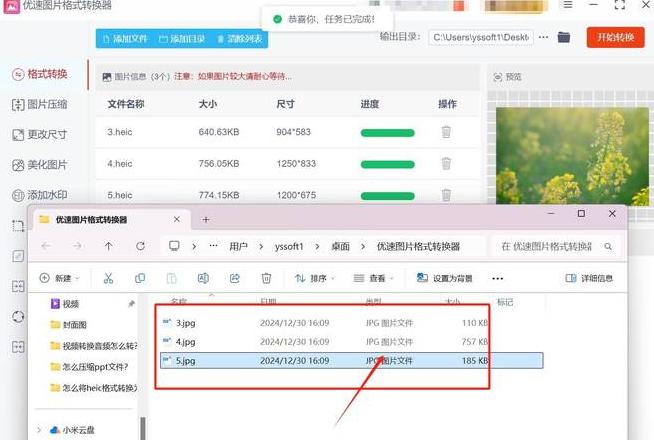Toggle the 详细信息 details pane
The width and height of the screenshot is (654, 440).
(x=589, y=278)
